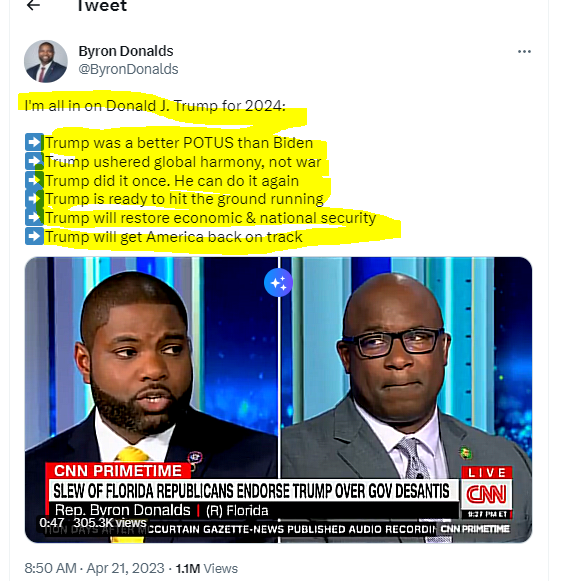Click arrow emoji before 'Trump ushered global harmony'
This screenshot has width=561, height=581.
tap(34, 161)
